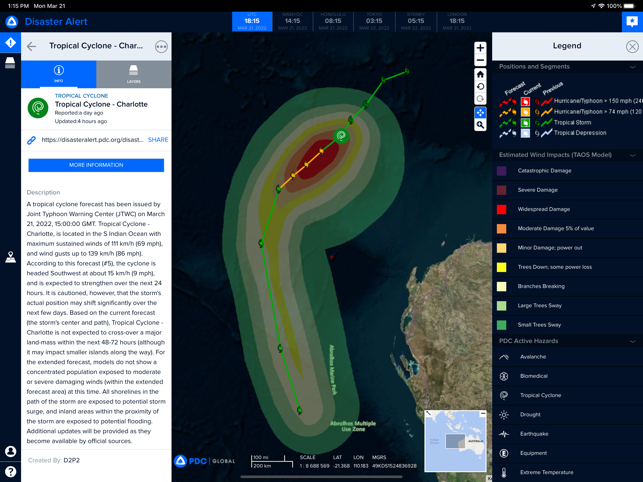The height and width of the screenshot is (482, 643).
Task: Click the Earthquake hazard legend icon
Action: pyautogui.click(x=504, y=434)
